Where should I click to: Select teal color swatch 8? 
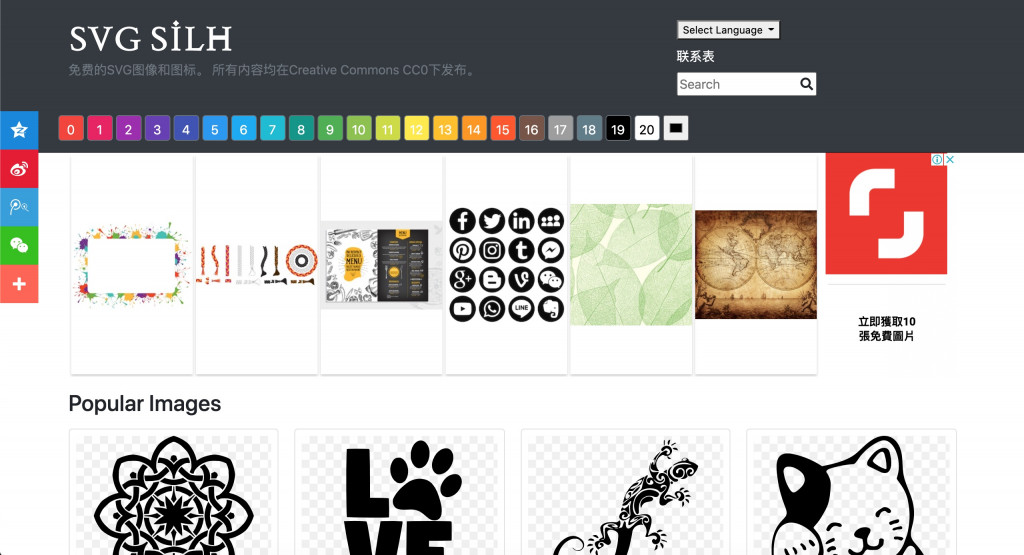[301, 129]
